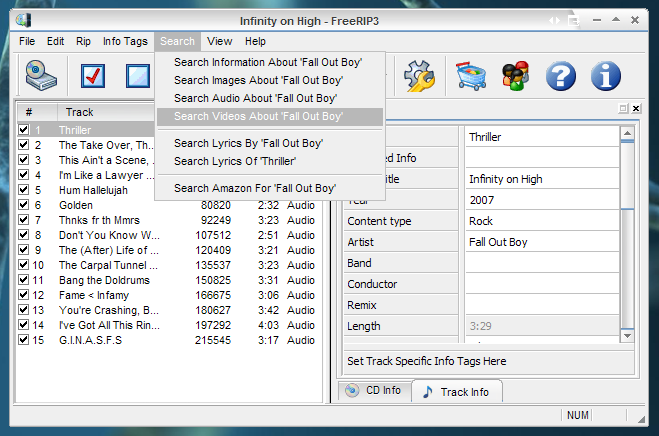Close the open Search menu
This screenshot has width=659, height=436.
pyautogui.click(x=177, y=41)
